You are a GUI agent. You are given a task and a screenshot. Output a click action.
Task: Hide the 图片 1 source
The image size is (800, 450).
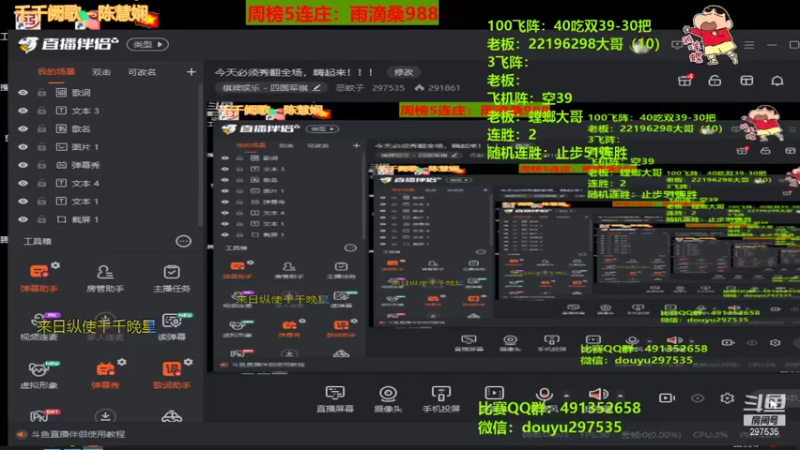tap(23, 147)
